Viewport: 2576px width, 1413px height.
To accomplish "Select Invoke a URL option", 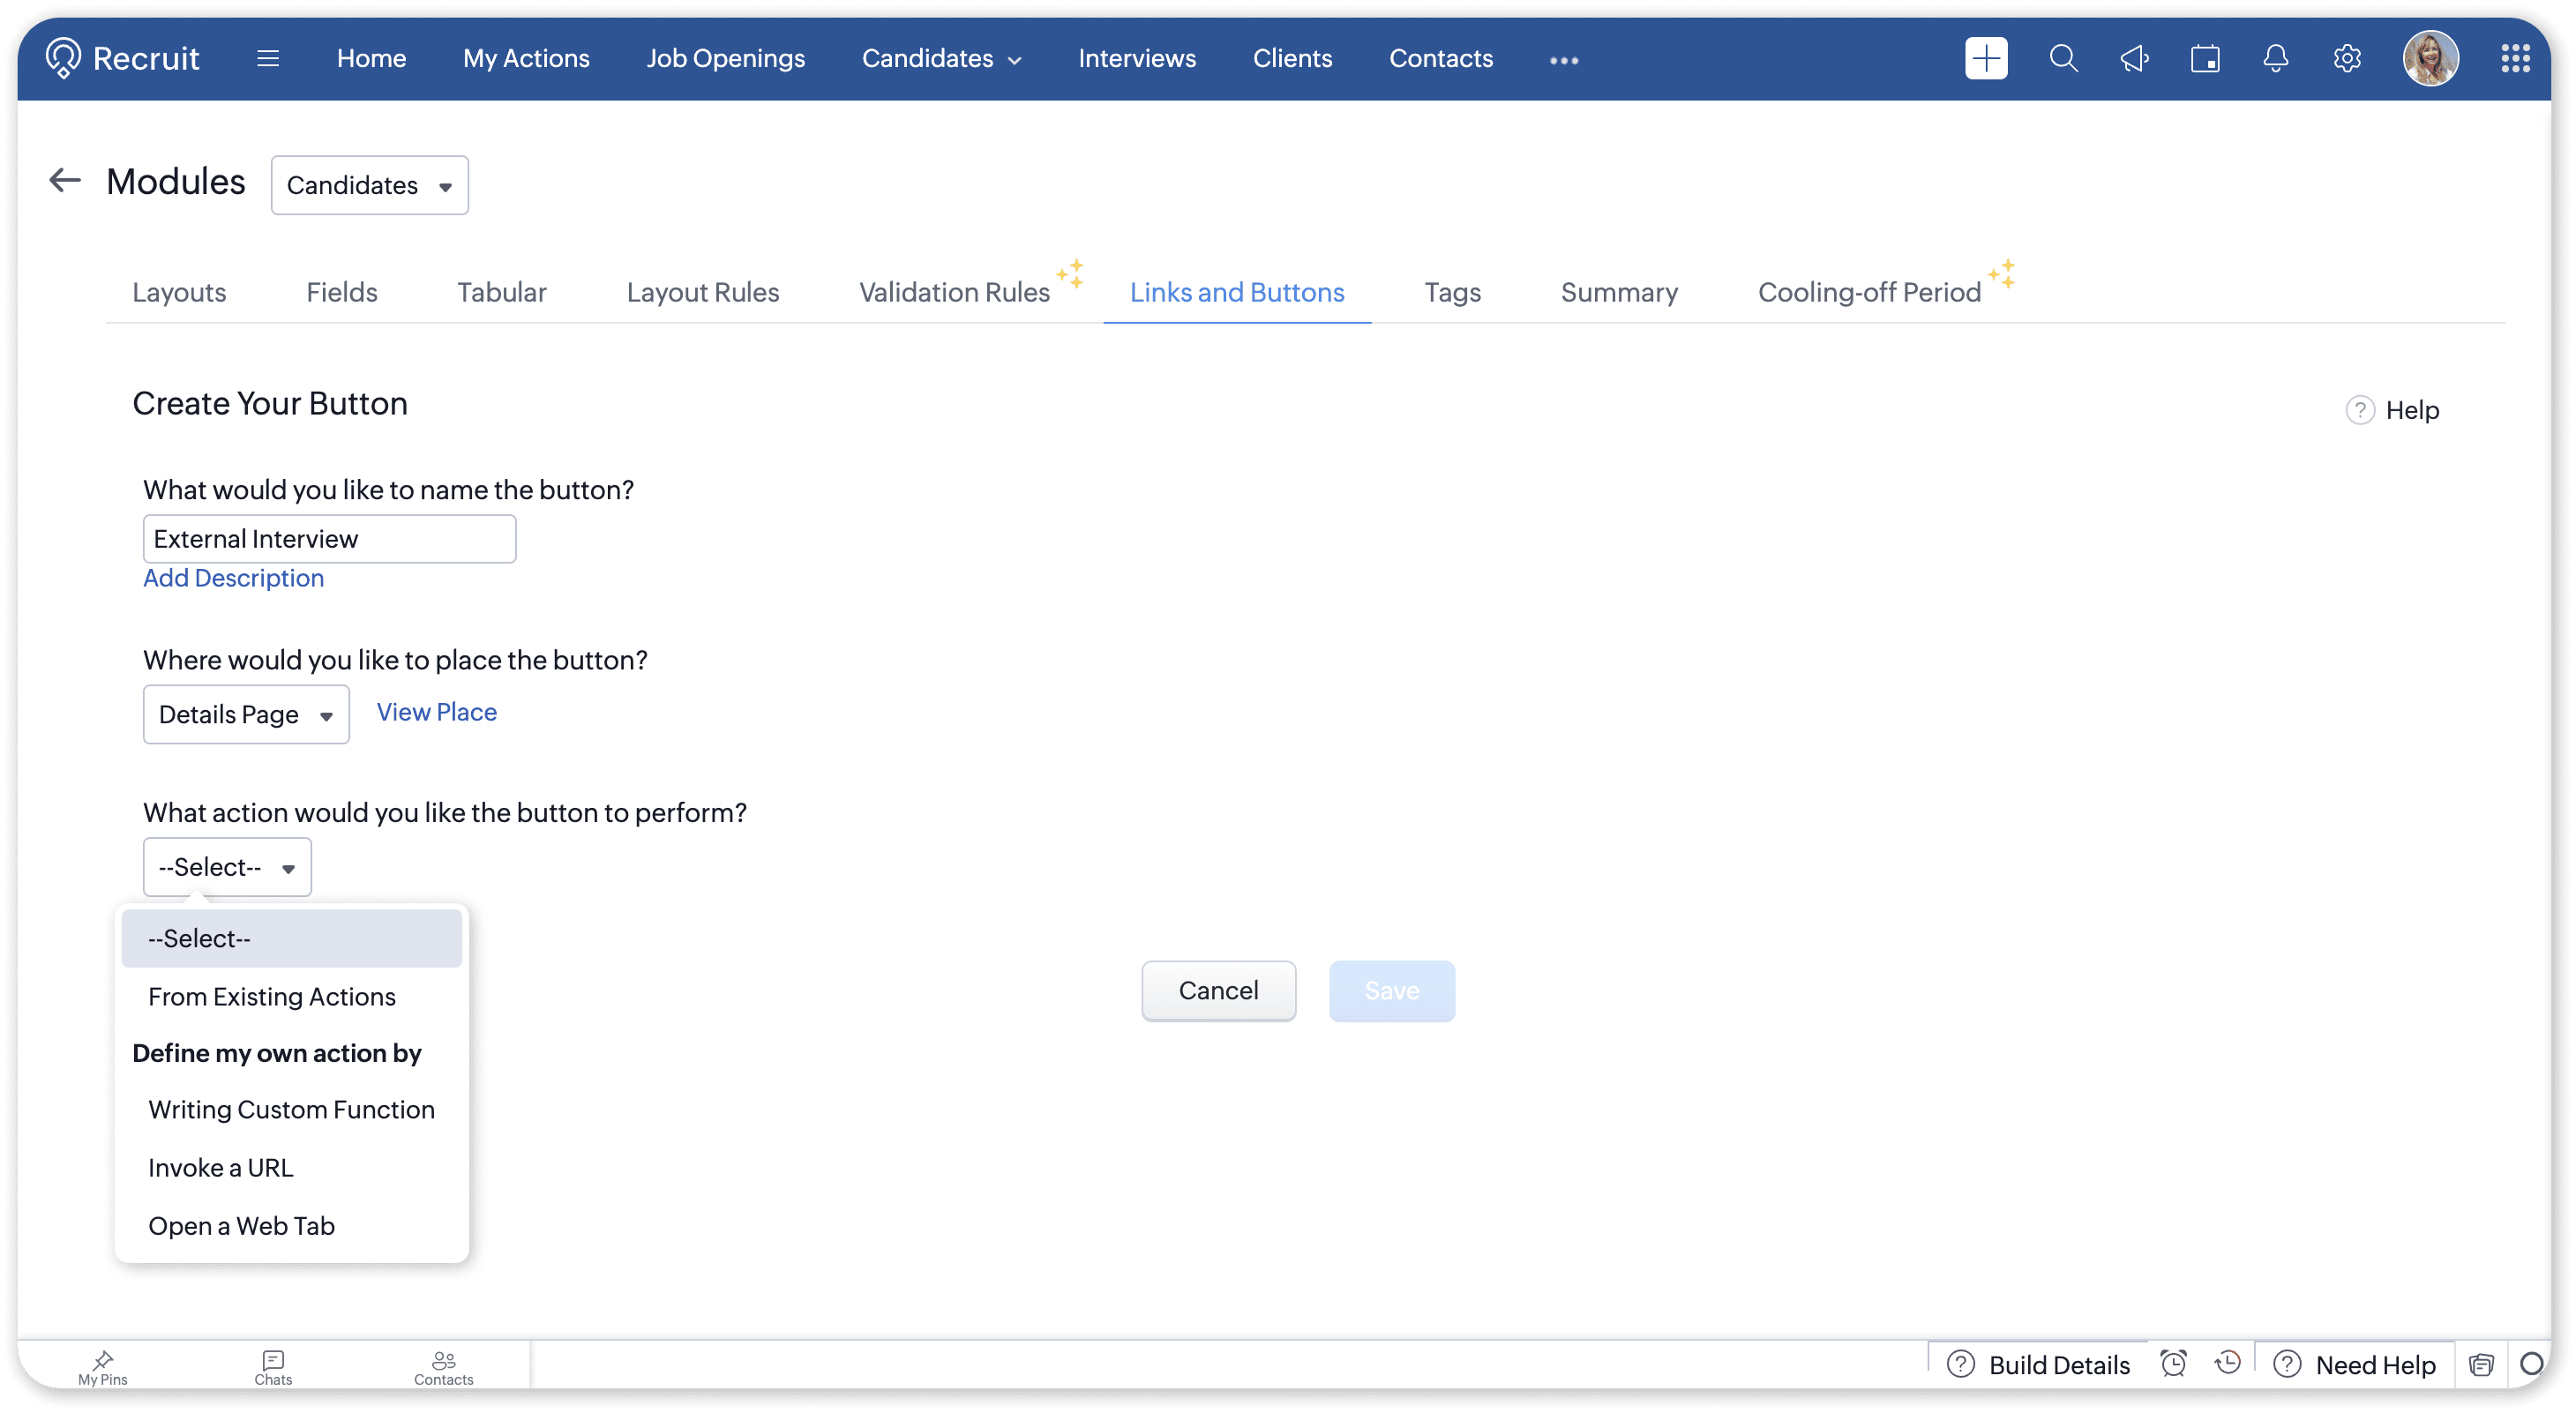I will [220, 1167].
